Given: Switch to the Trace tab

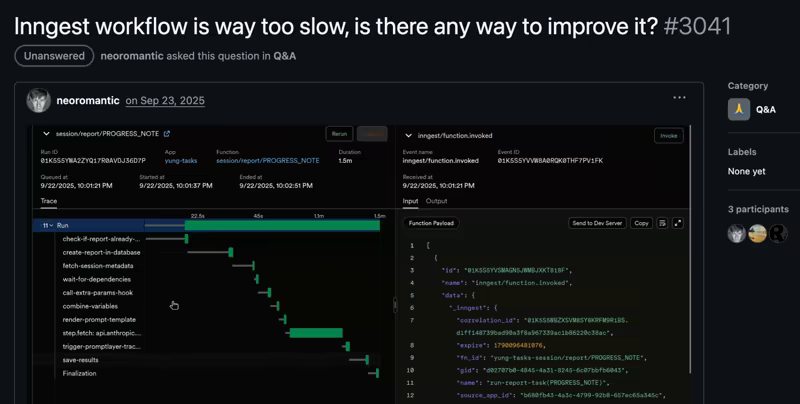Looking at the screenshot, I should pyautogui.click(x=49, y=201).
